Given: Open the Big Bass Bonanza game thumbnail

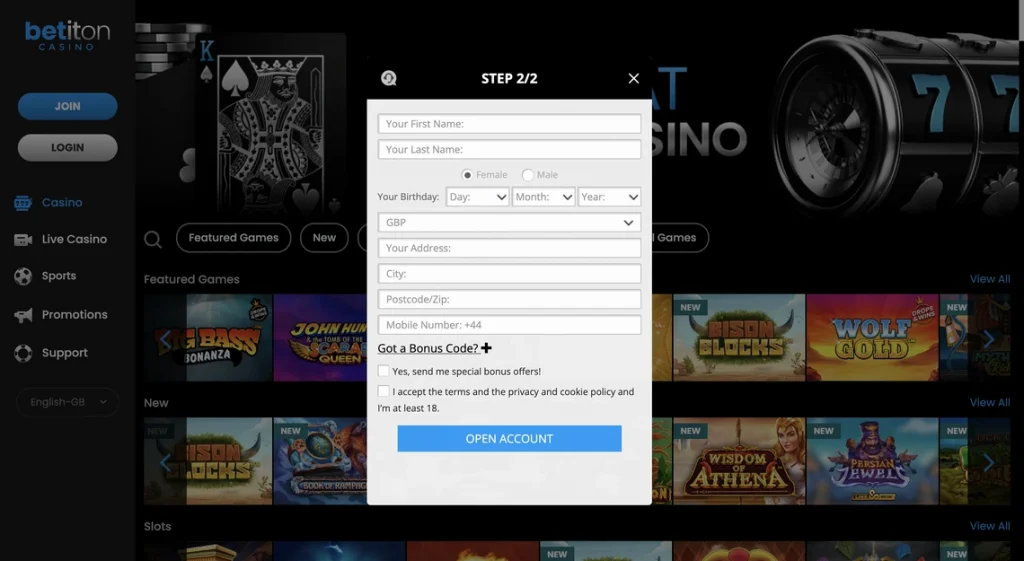Looking at the screenshot, I should (x=208, y=338).
